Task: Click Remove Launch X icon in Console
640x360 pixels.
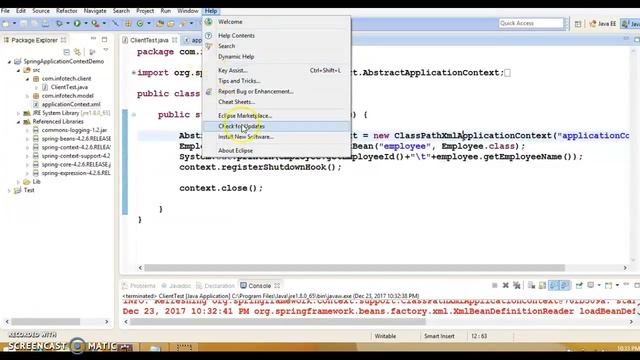Action: [x=506, y=285]
